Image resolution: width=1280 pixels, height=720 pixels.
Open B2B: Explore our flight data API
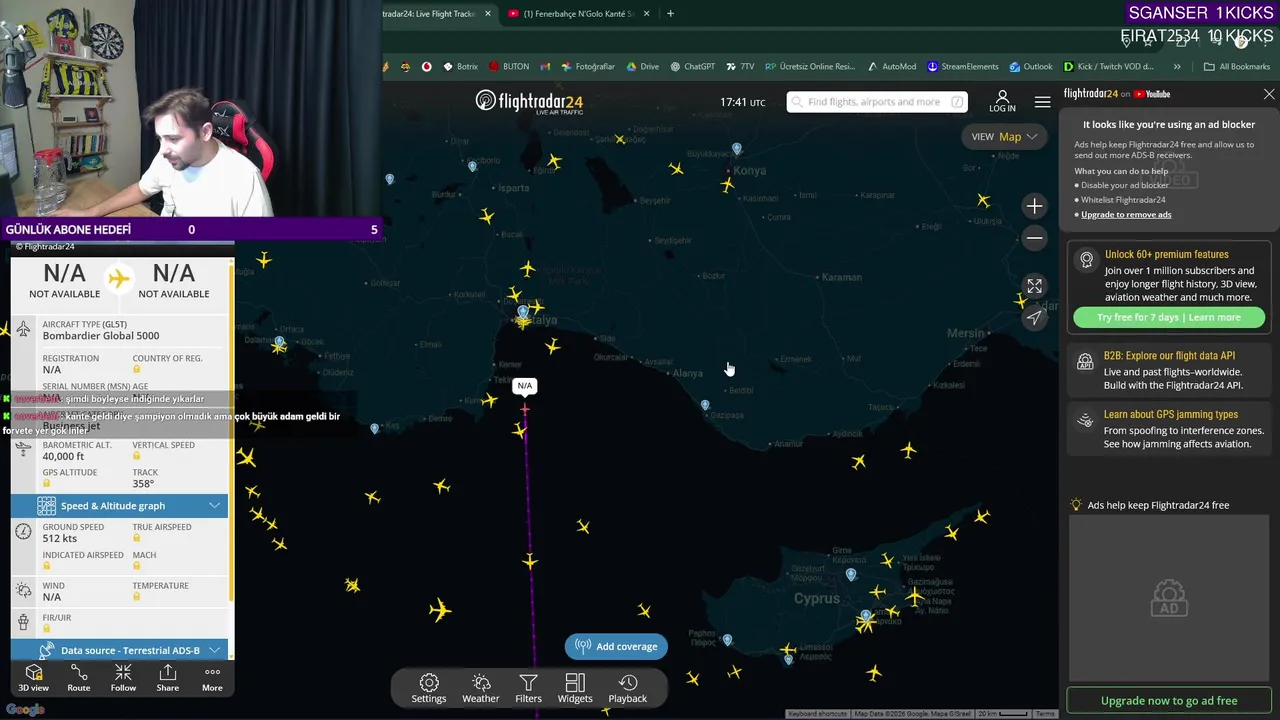tap(1169, 370)
